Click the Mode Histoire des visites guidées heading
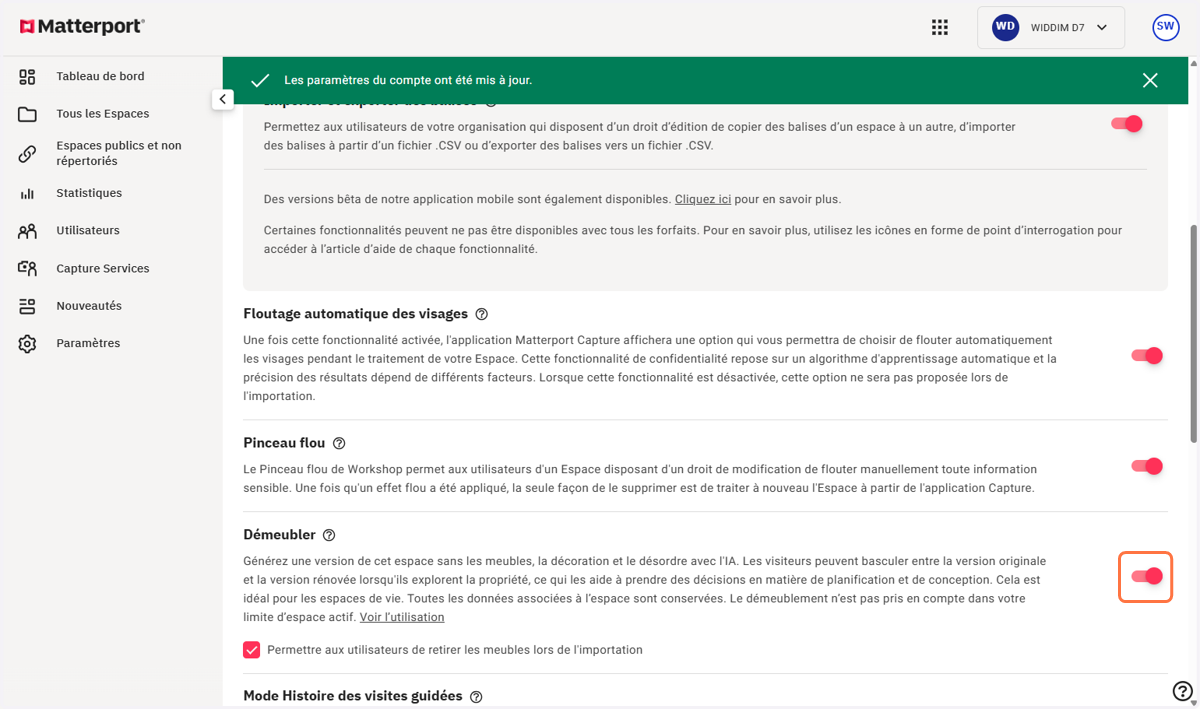Screen dimensions: 1200x709 click(353, 695)
